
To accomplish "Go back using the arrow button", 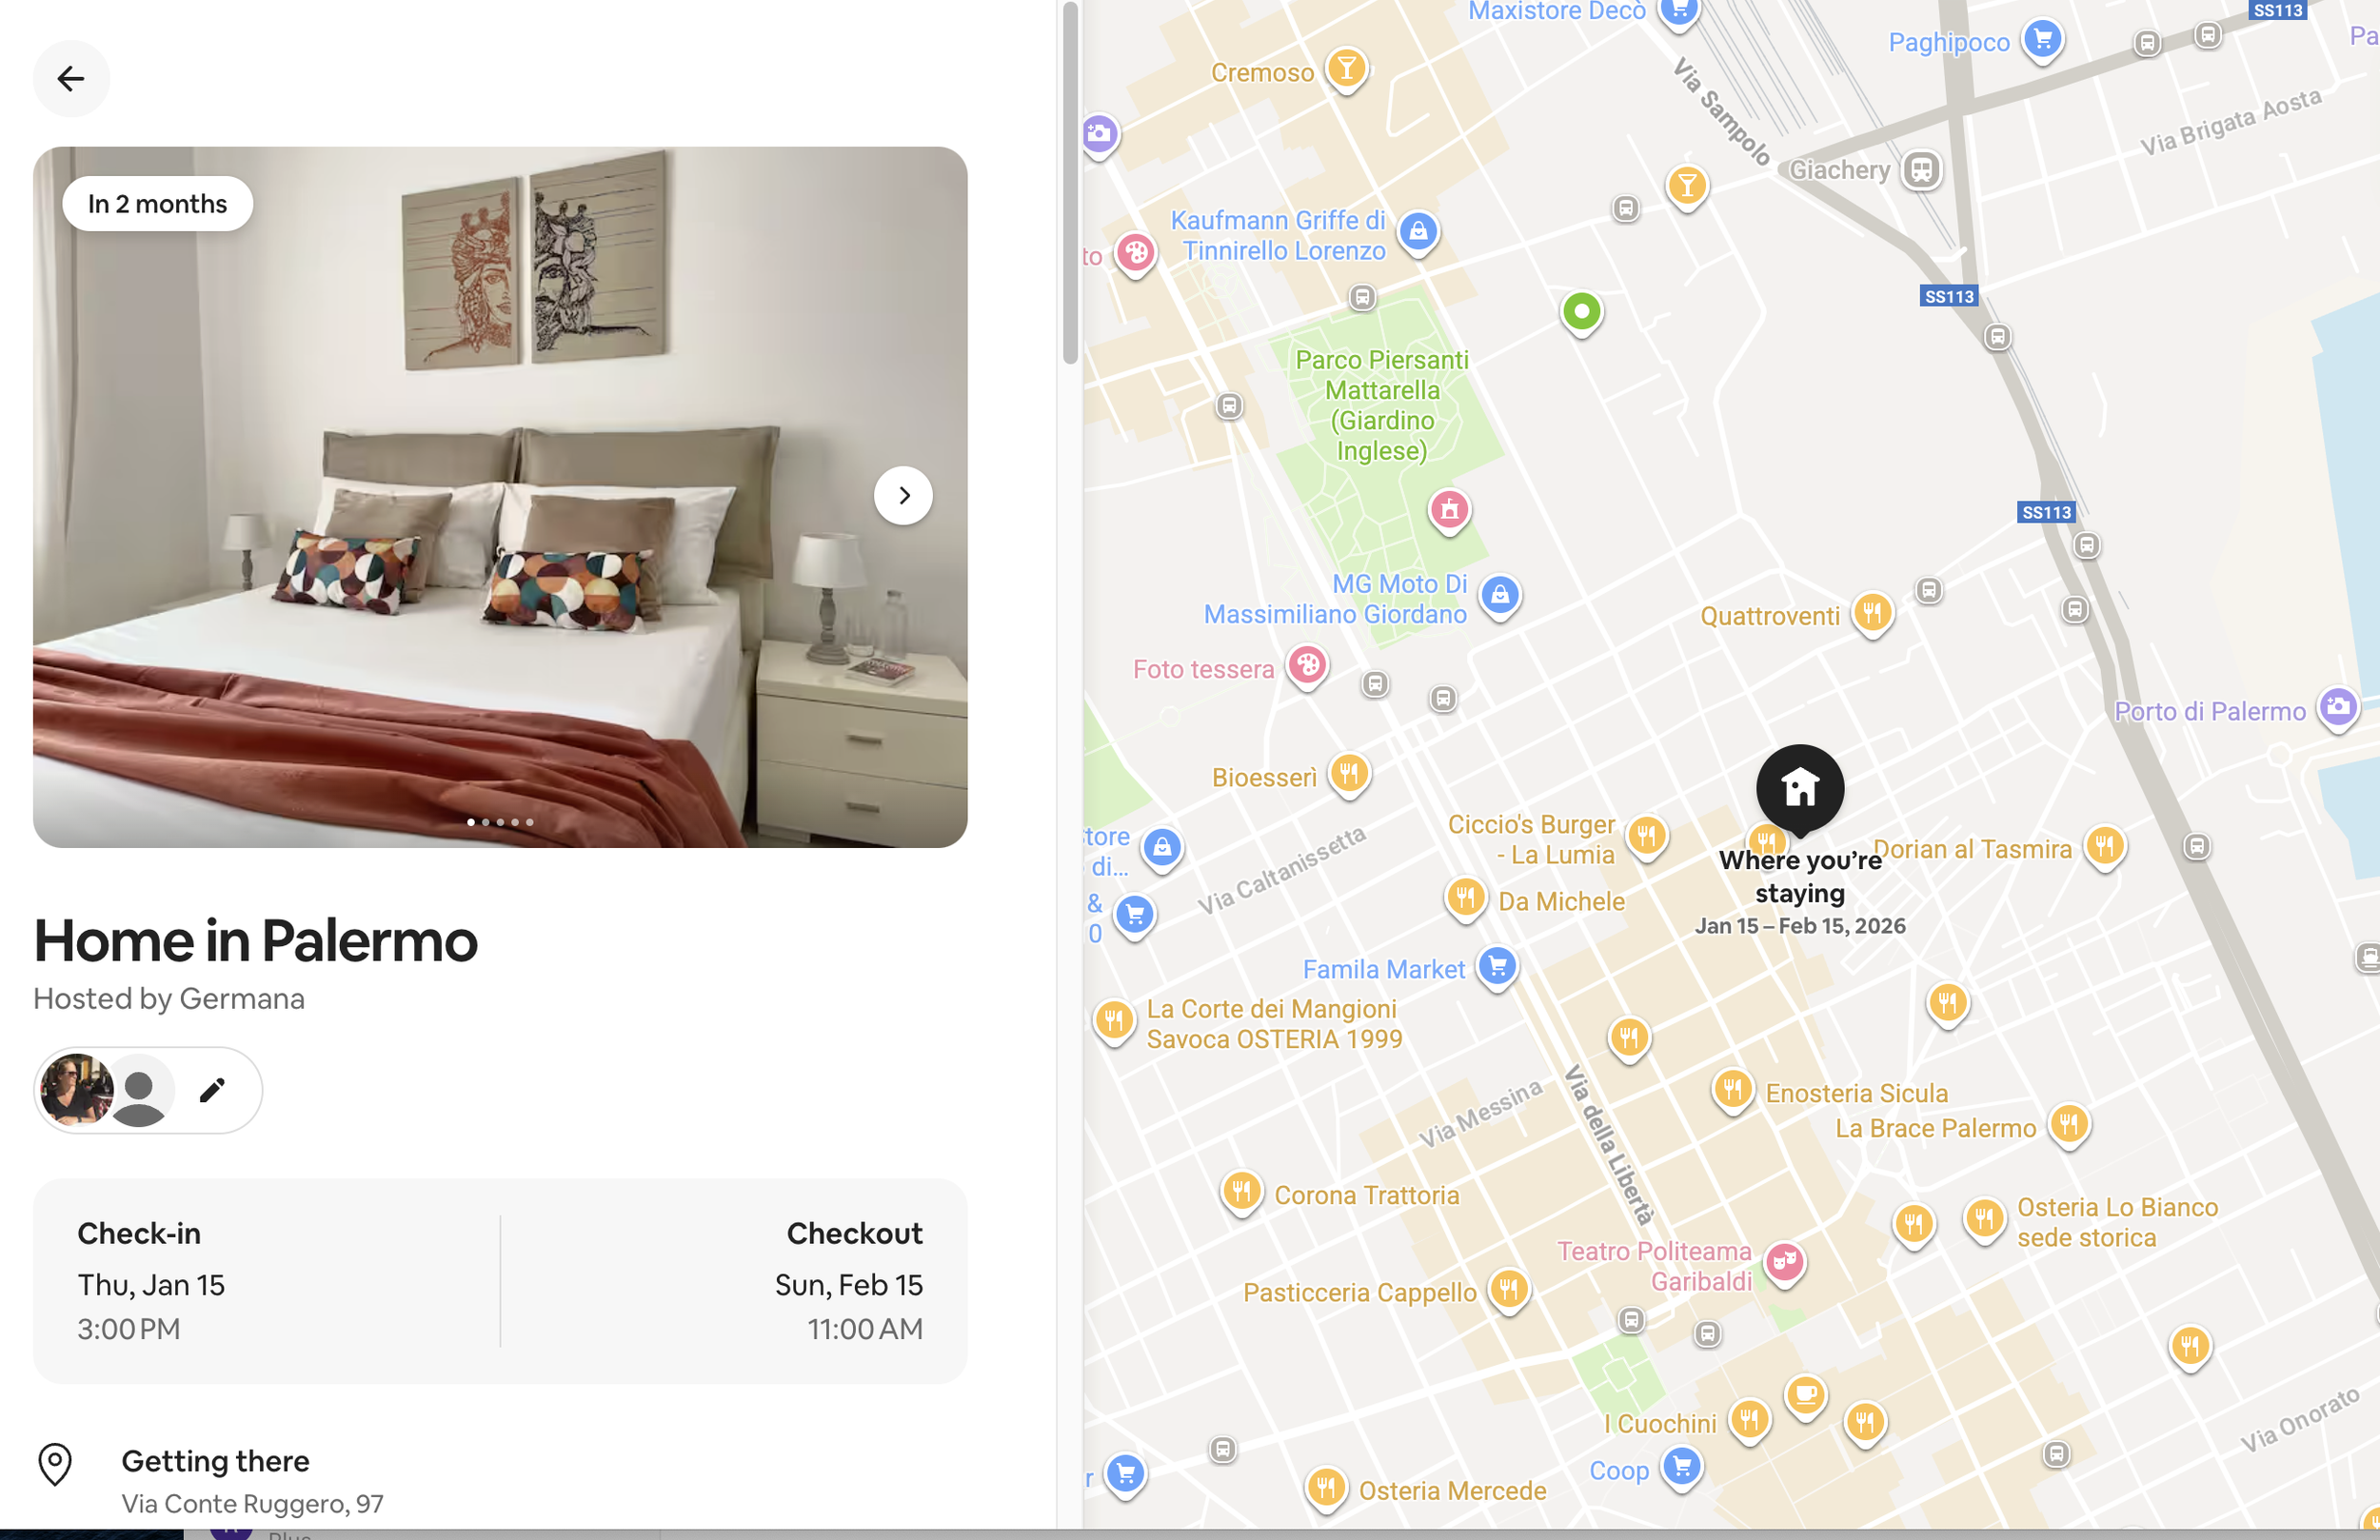I will click(71, 78).
